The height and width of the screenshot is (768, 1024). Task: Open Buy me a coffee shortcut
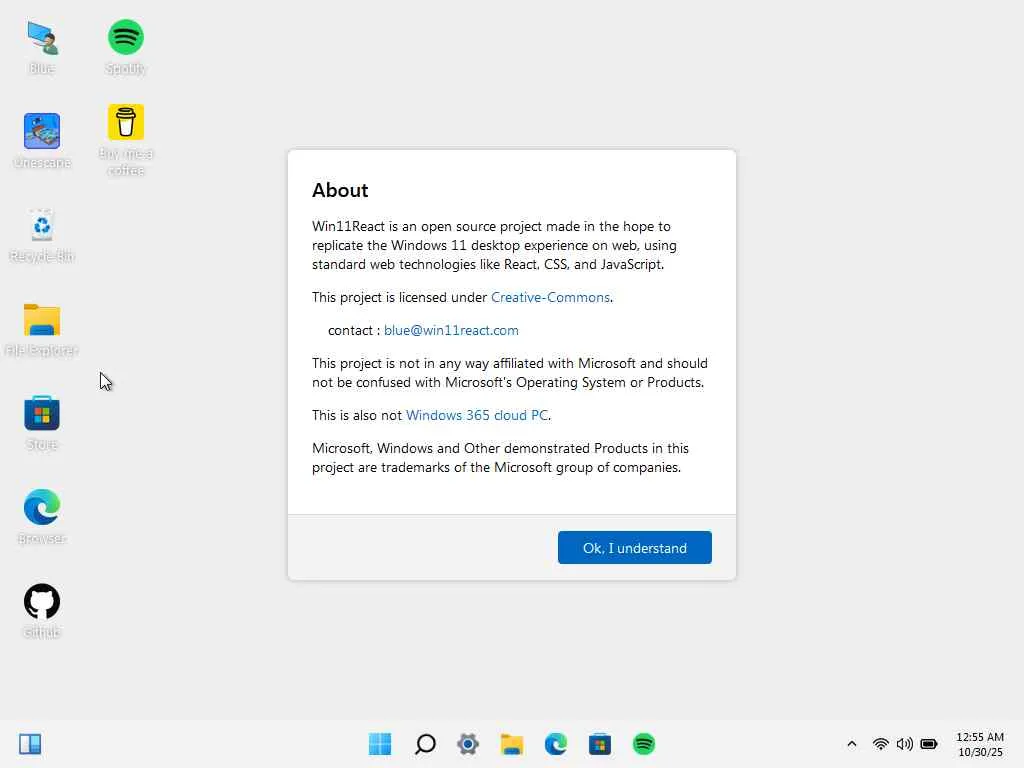(125, 140)
